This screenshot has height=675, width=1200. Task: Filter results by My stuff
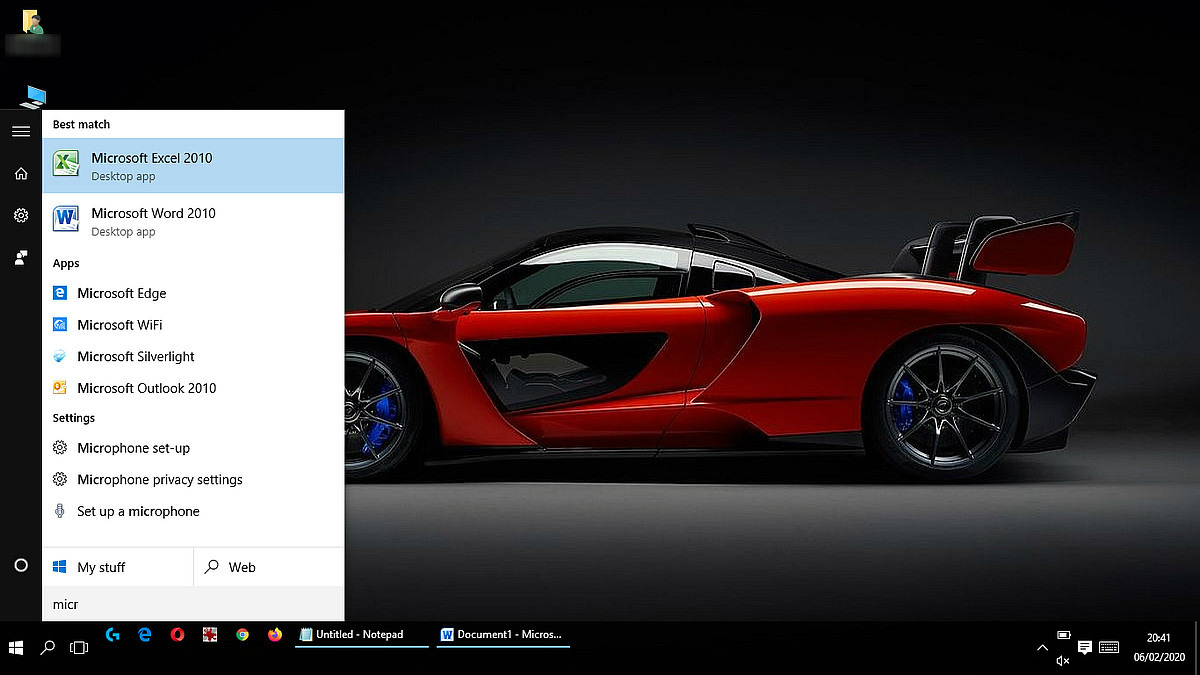click(118, 567)
